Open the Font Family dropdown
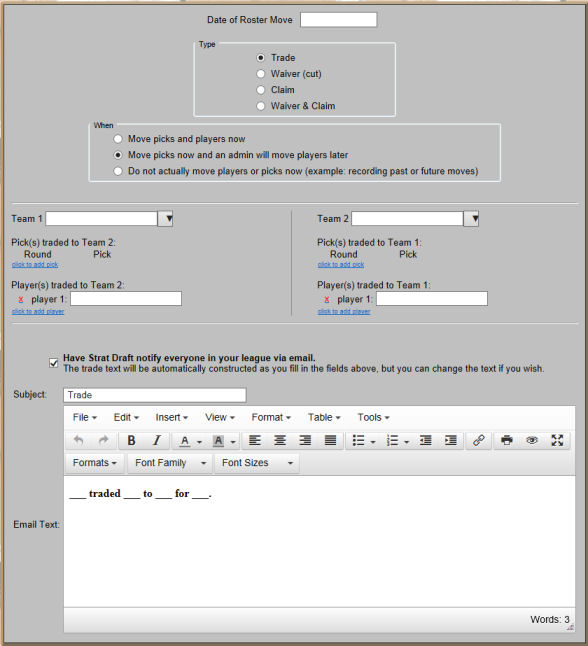The height and width of the screenshot is (646, 588). [x=170, y=463]
